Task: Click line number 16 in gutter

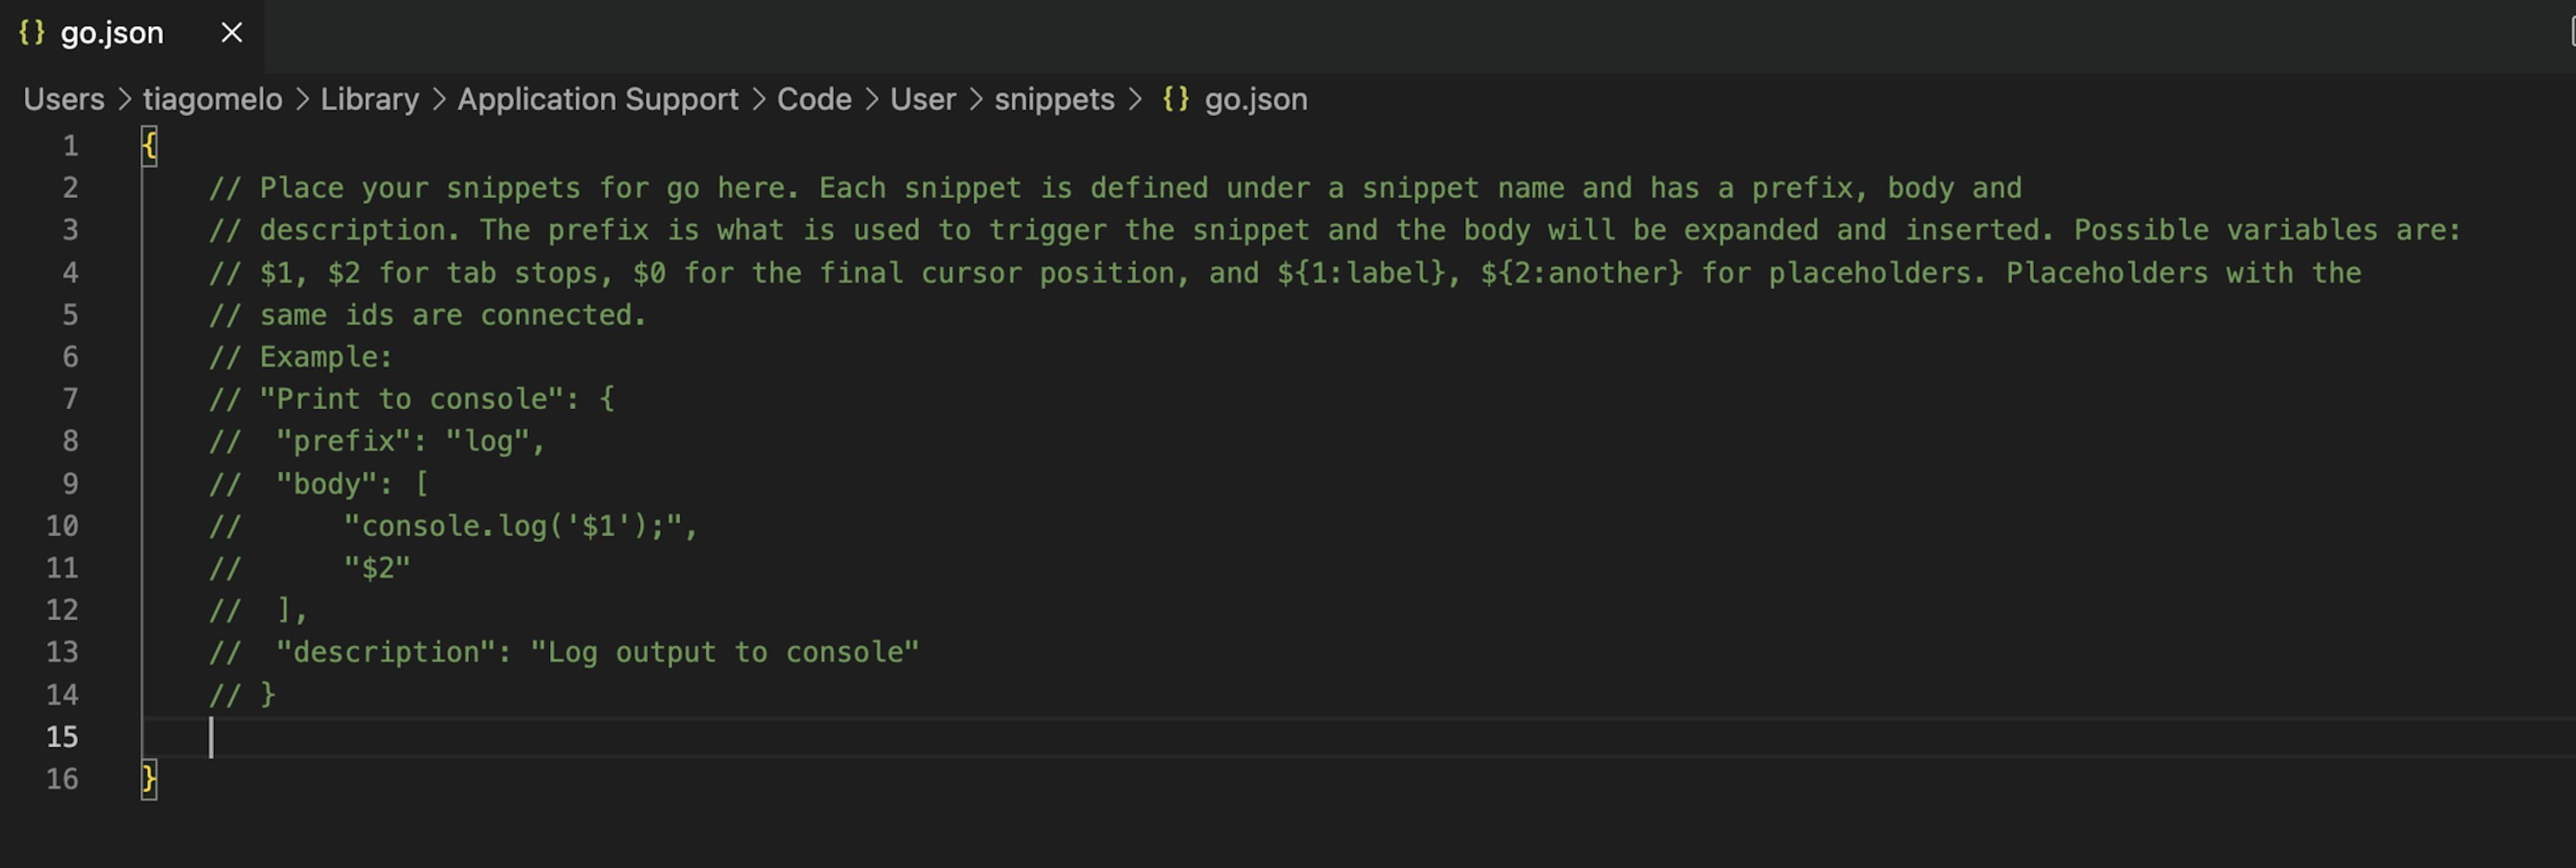Action: click(62, 779)
